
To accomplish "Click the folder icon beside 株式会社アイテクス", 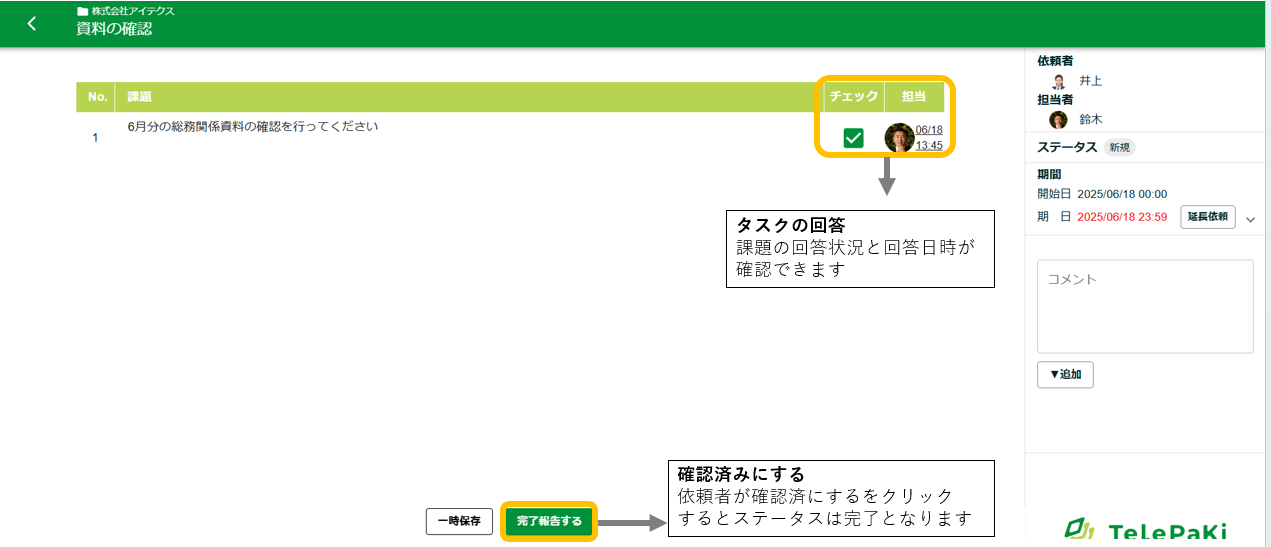I will click(x=82, y=11).
